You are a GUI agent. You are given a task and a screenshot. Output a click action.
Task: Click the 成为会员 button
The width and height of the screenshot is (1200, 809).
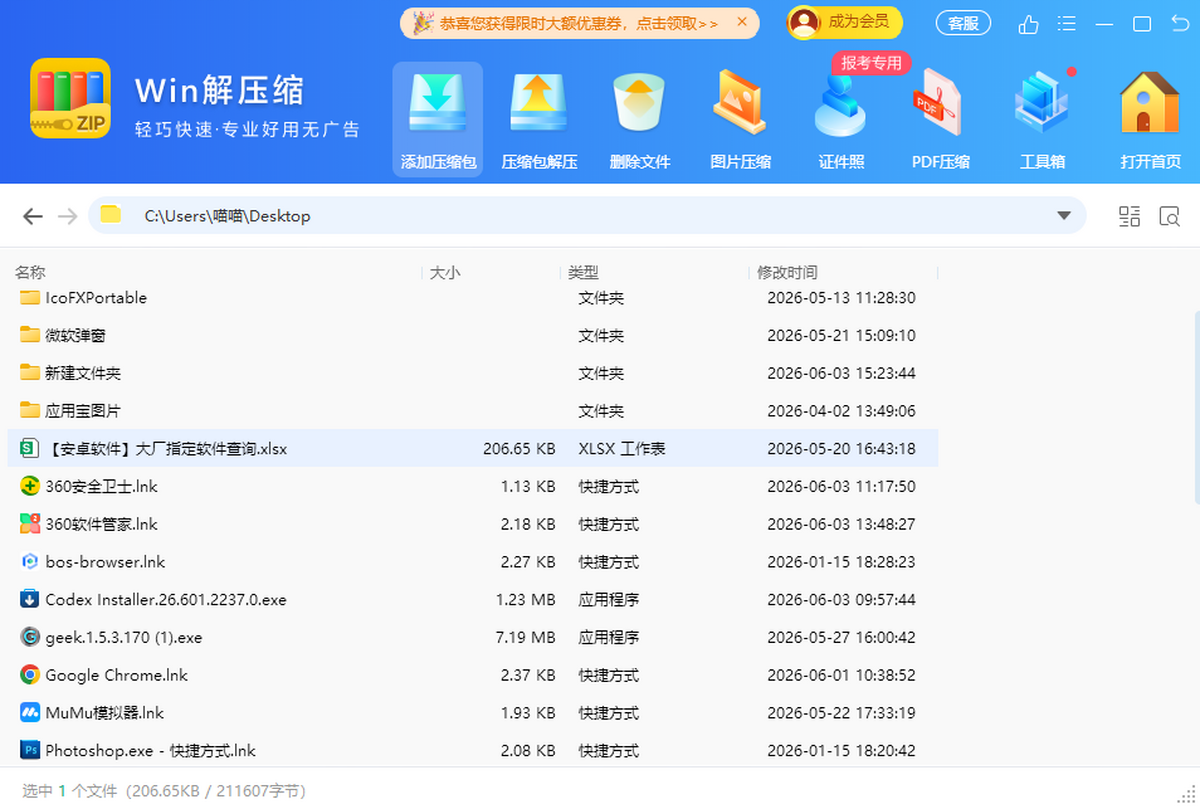coord(844,22)
